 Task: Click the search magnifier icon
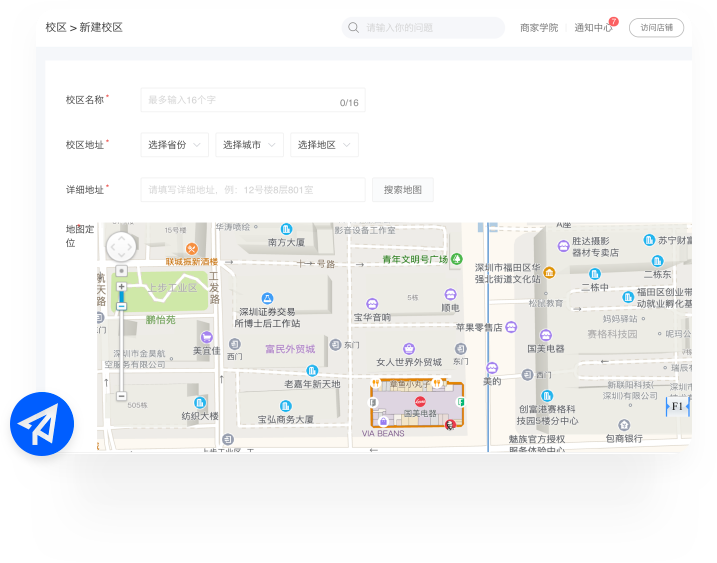tap(353, 28)
